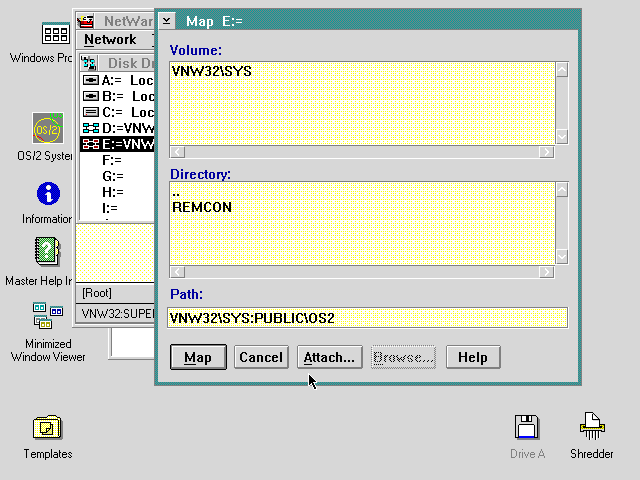
Task: Click Volume list scroll down arrow
Action: (562, 137)
